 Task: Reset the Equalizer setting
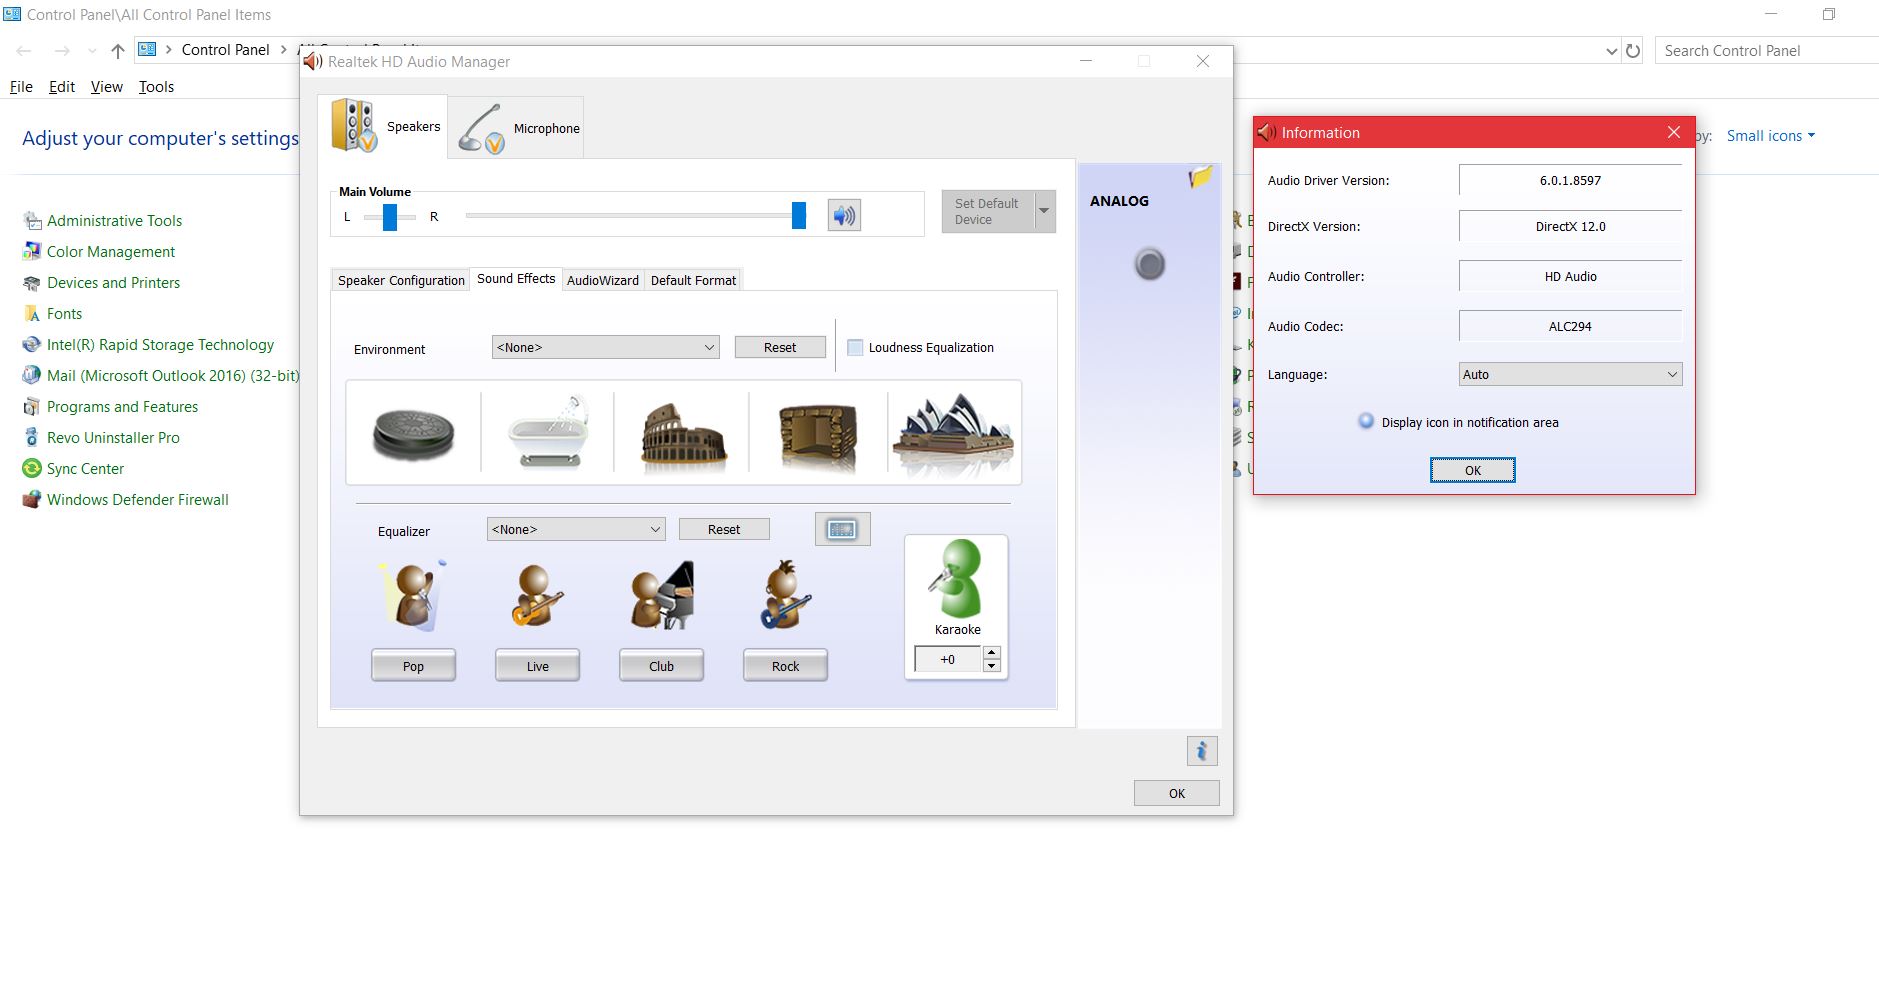click(724, 529)
